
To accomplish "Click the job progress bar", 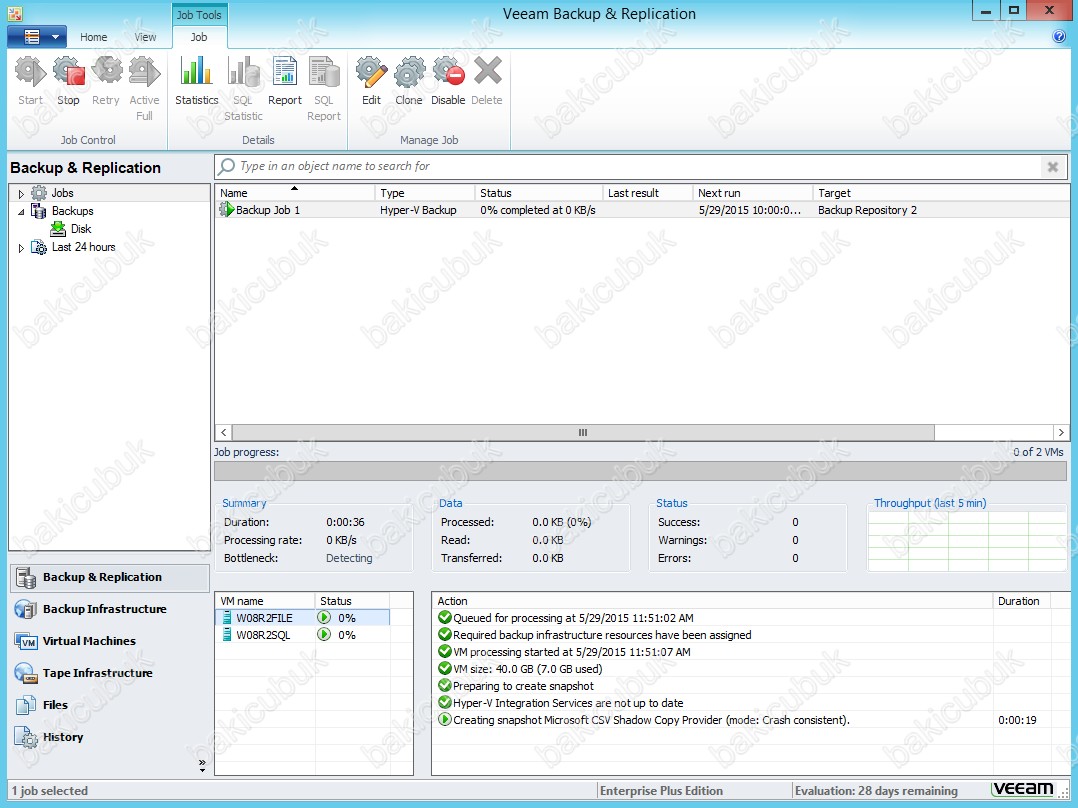I will 641,471.
